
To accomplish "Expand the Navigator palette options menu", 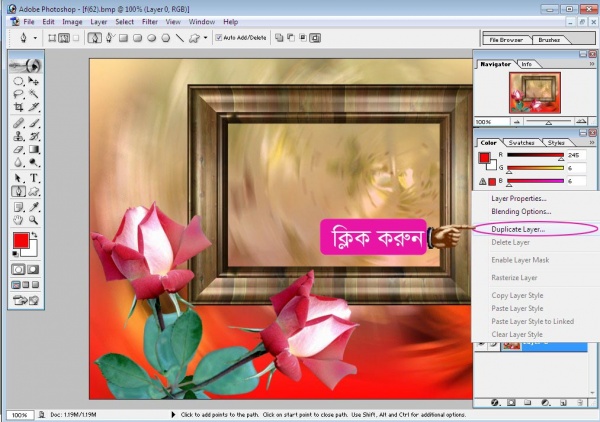I will 592,64.
